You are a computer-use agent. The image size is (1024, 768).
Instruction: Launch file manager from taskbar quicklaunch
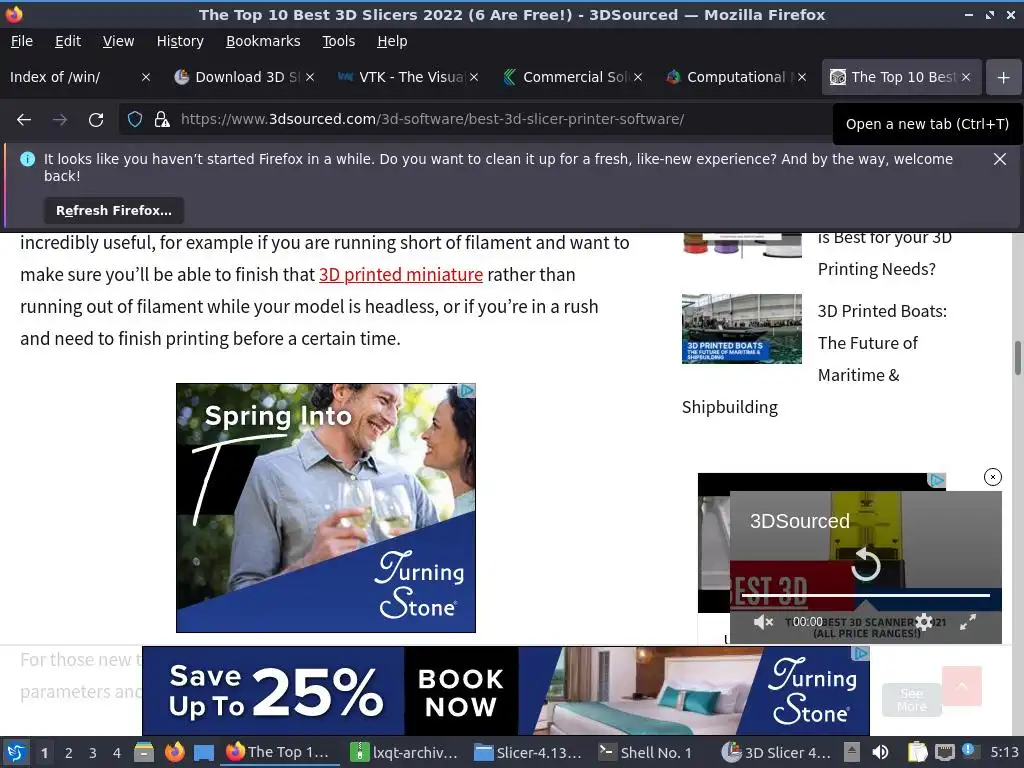click(144, 752)
